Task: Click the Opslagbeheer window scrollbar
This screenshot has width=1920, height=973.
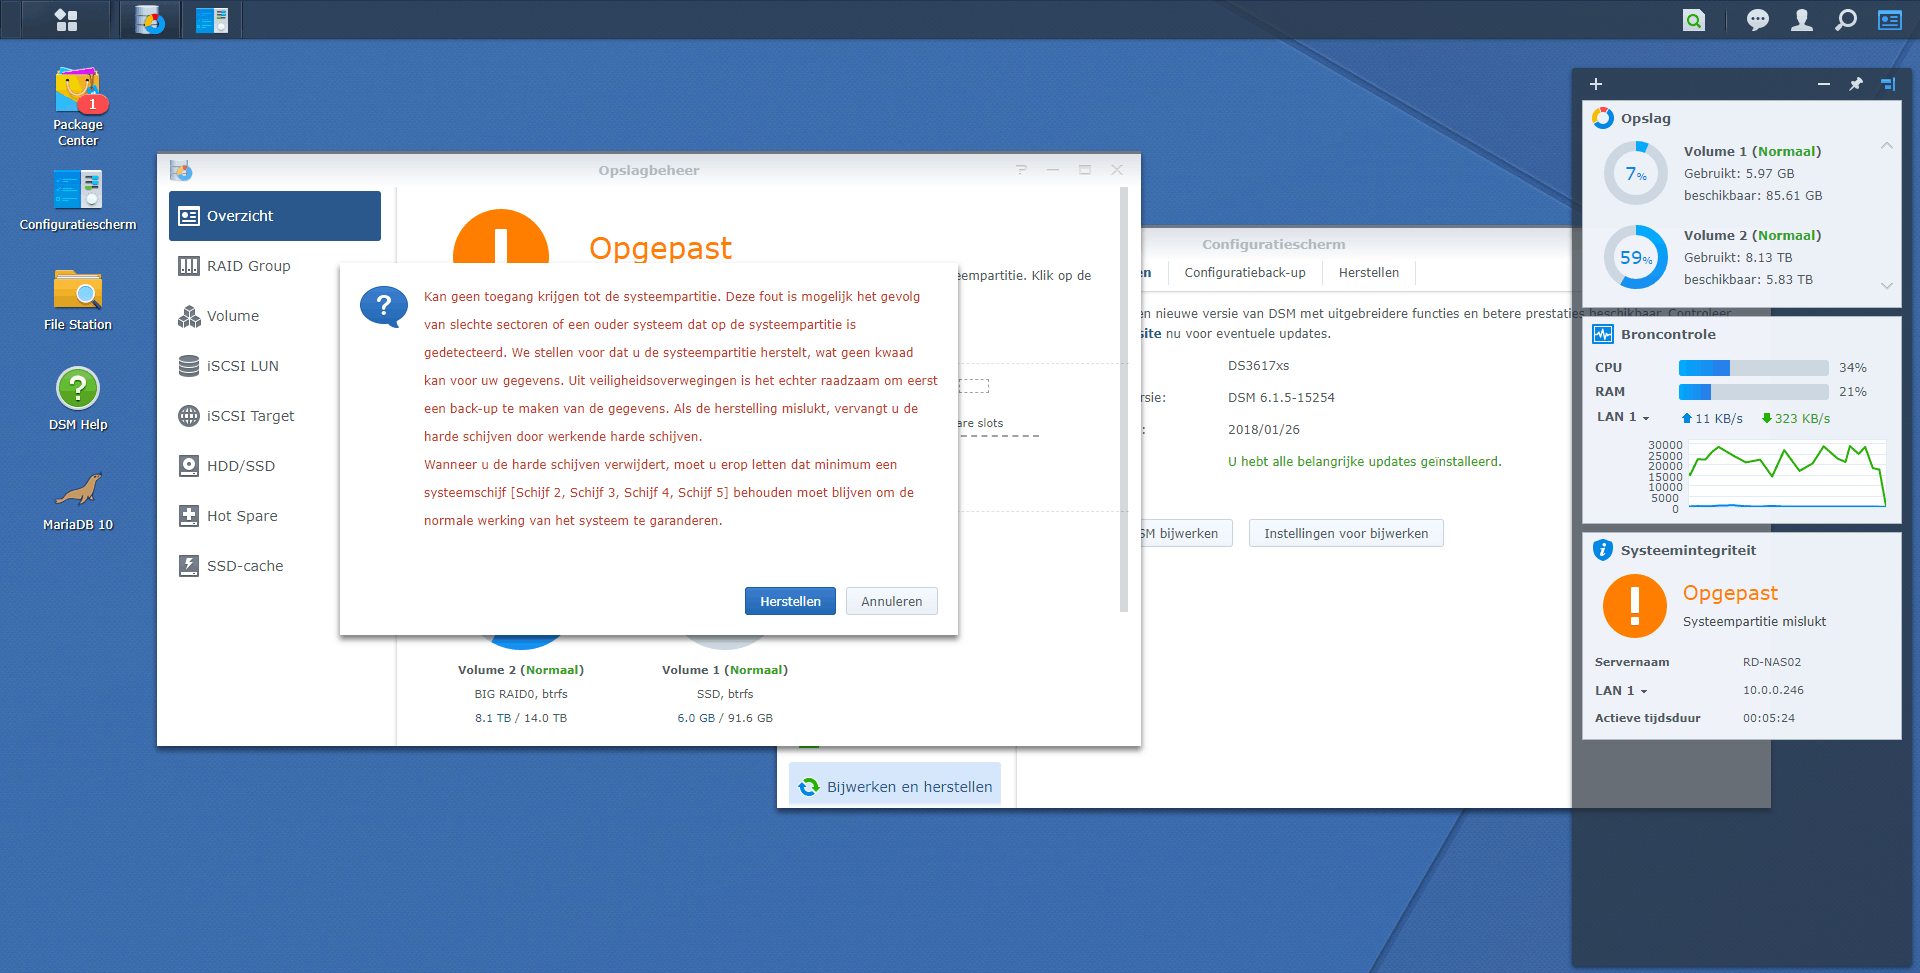Action: (x=1124, y=400)
